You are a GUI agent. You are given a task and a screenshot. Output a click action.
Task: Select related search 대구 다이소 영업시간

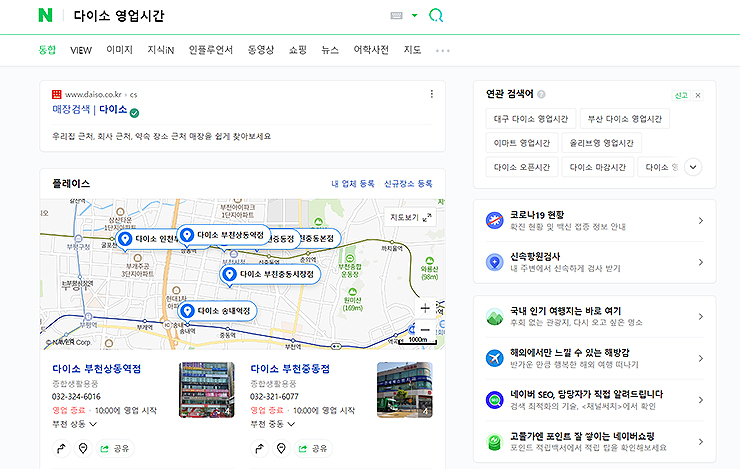click(531, 119)
